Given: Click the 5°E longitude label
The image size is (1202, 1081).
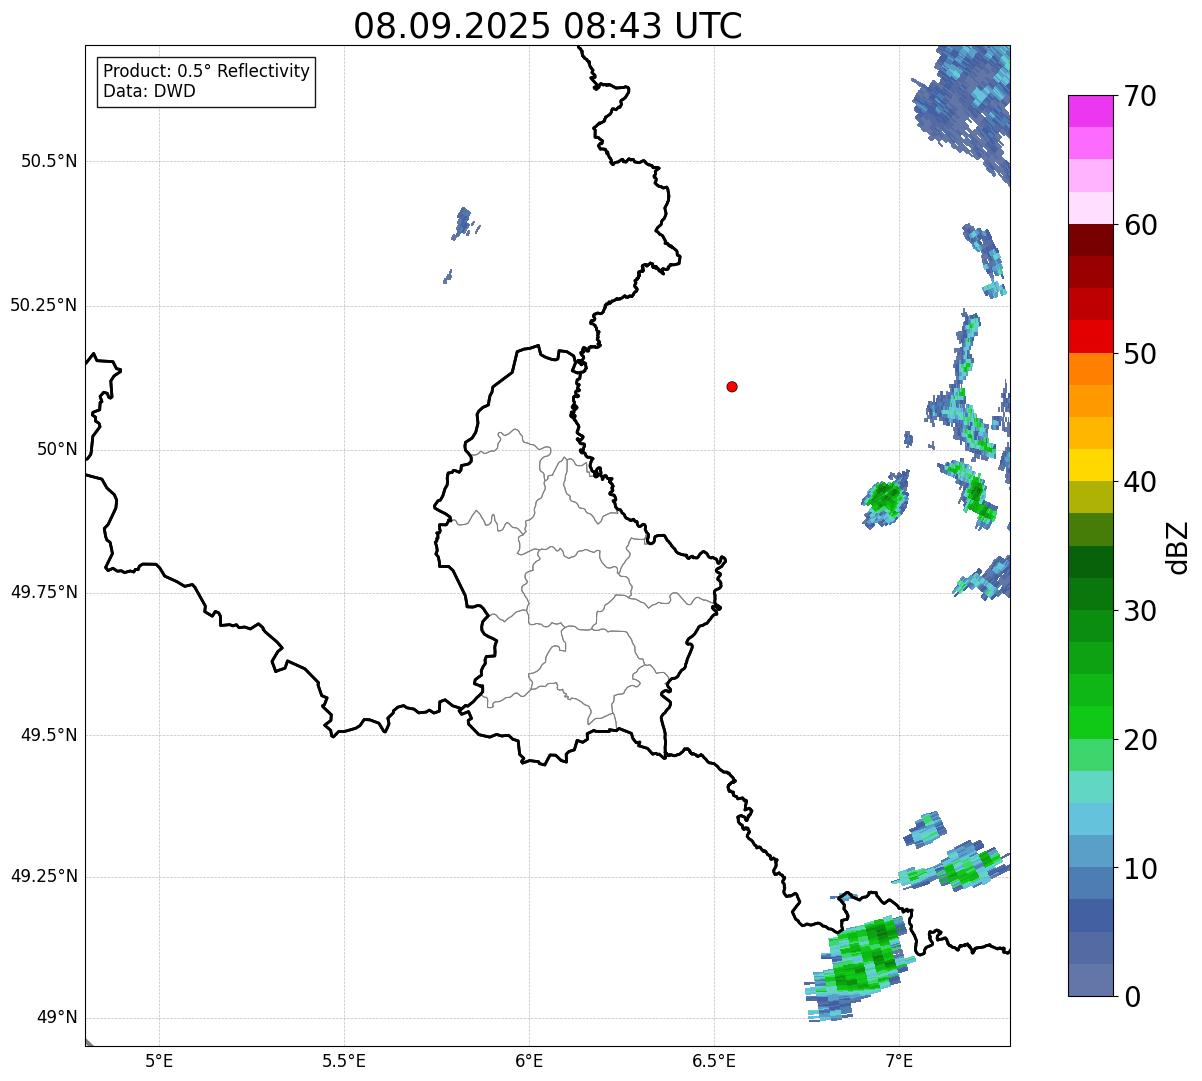Looking at the screenshot, I should point(159,1060).
